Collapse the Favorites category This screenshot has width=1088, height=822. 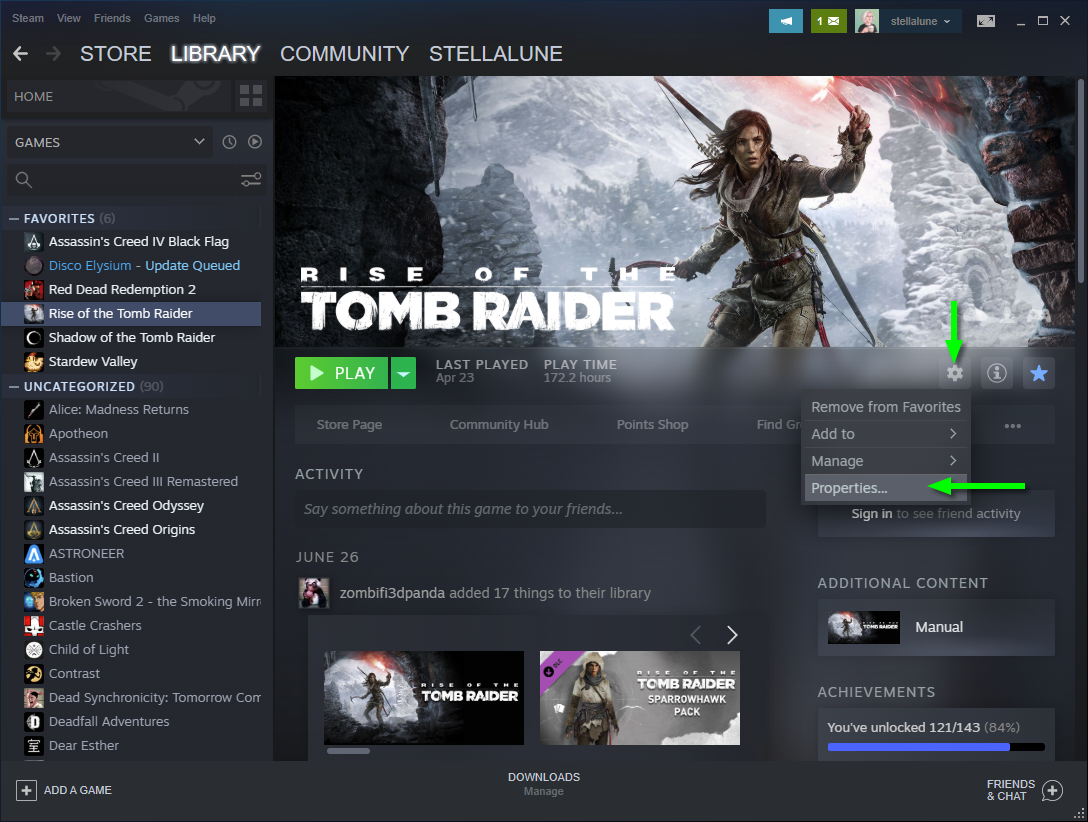coord(14,218)
